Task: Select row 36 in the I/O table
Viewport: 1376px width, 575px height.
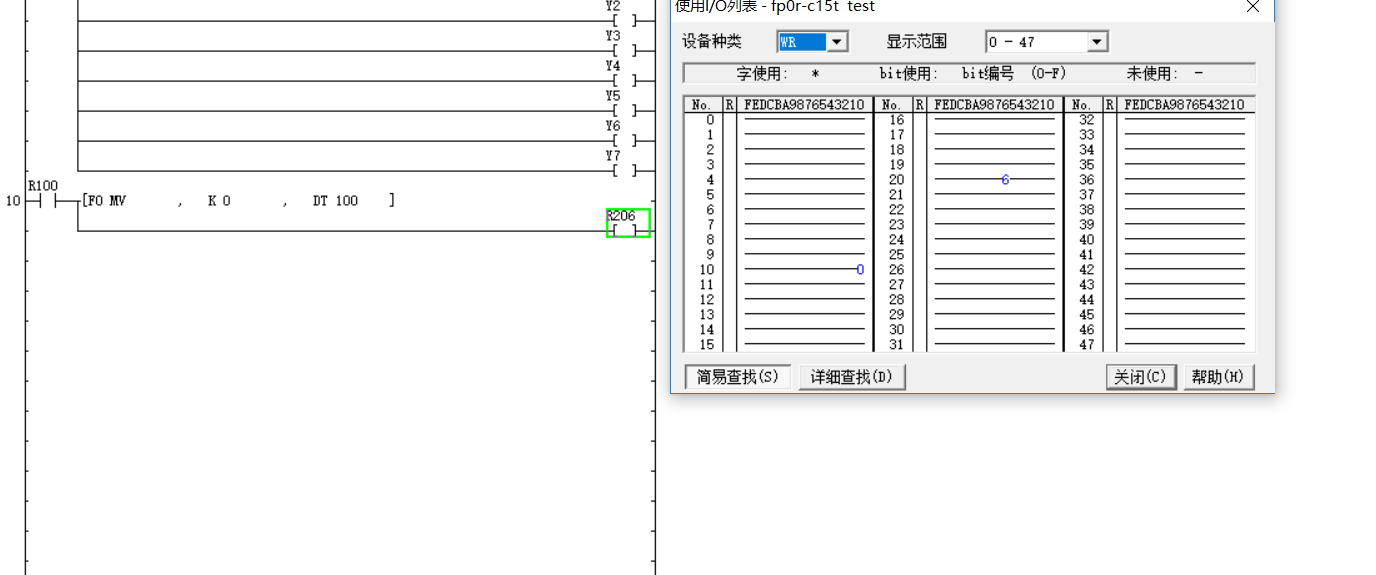Action: [1086, 180]
